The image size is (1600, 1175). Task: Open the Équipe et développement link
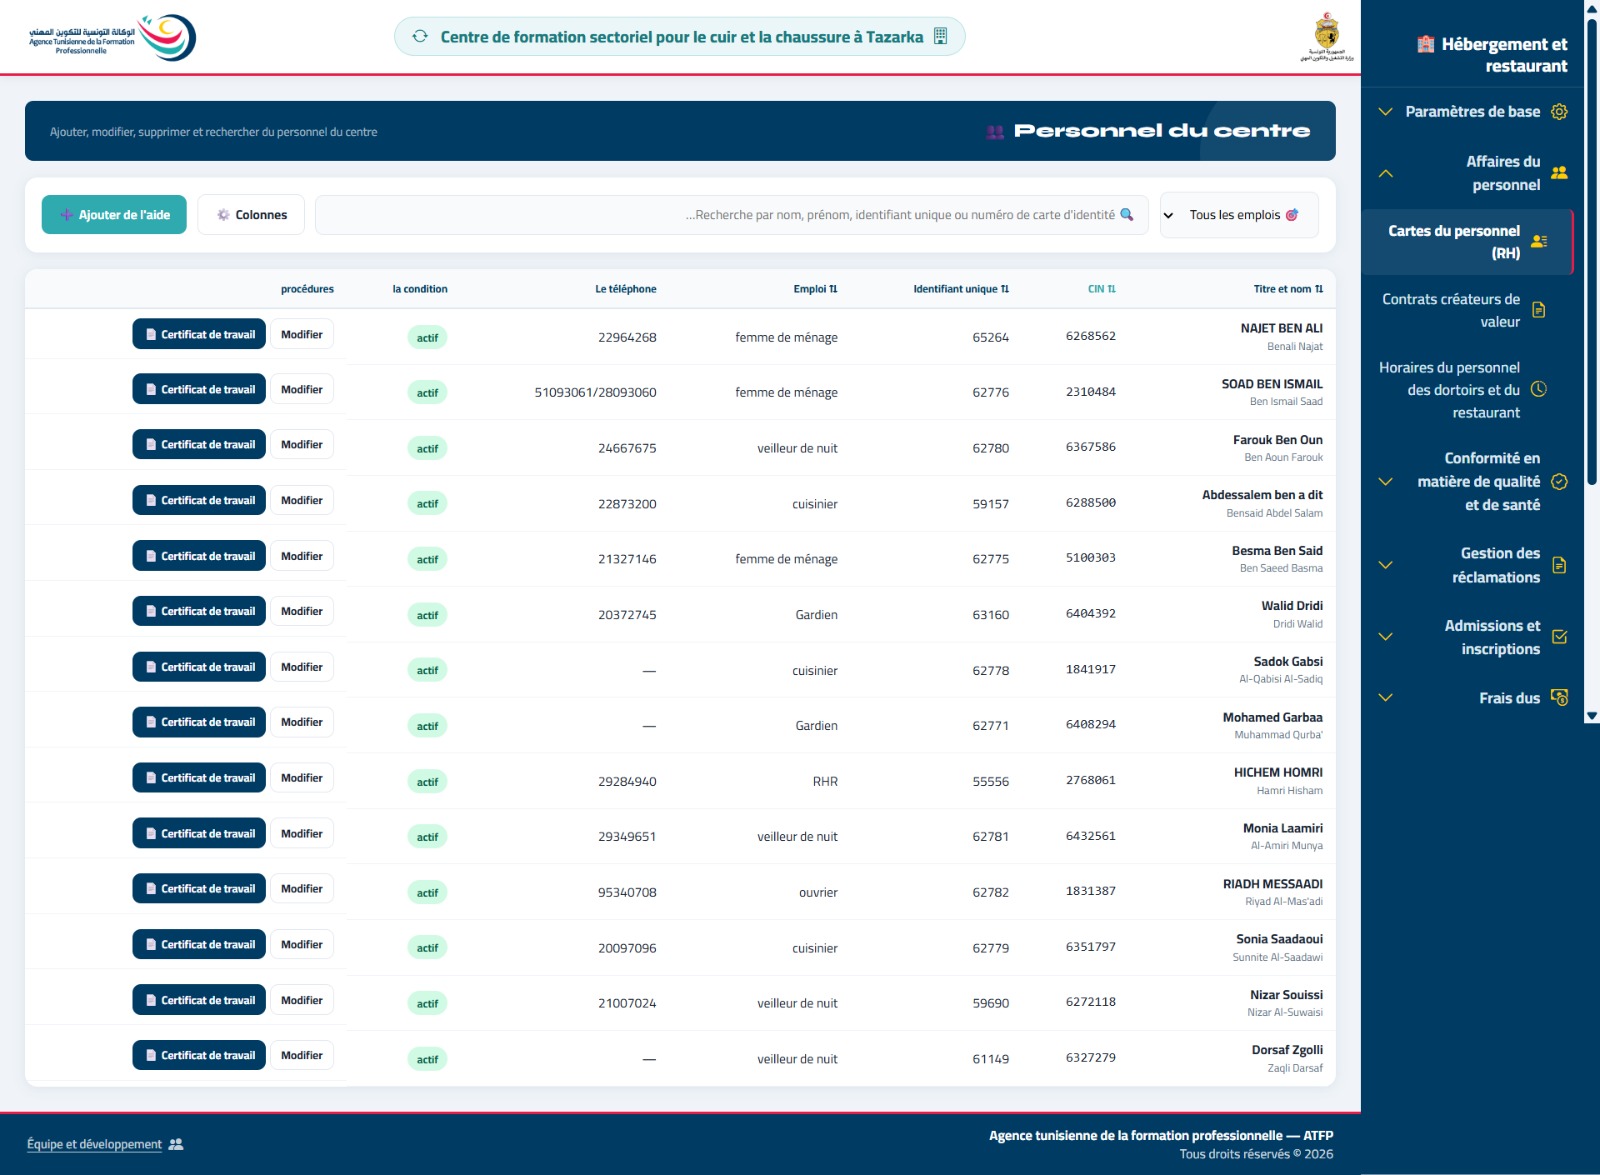pos(94,1144)
